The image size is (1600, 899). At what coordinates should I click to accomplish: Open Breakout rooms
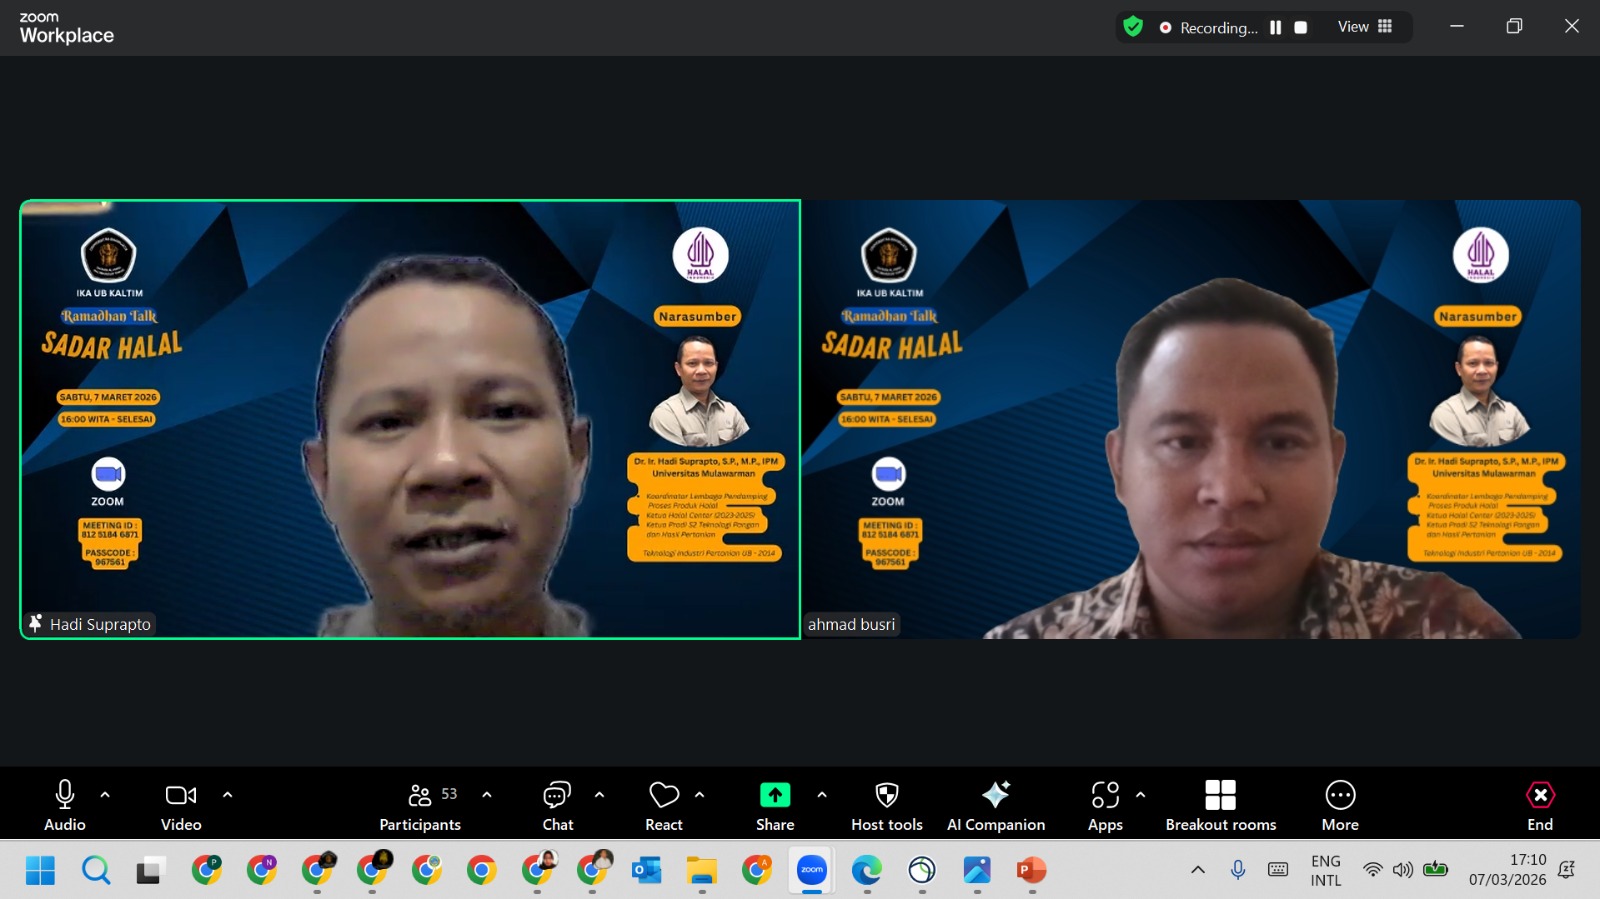(1220, 805)
